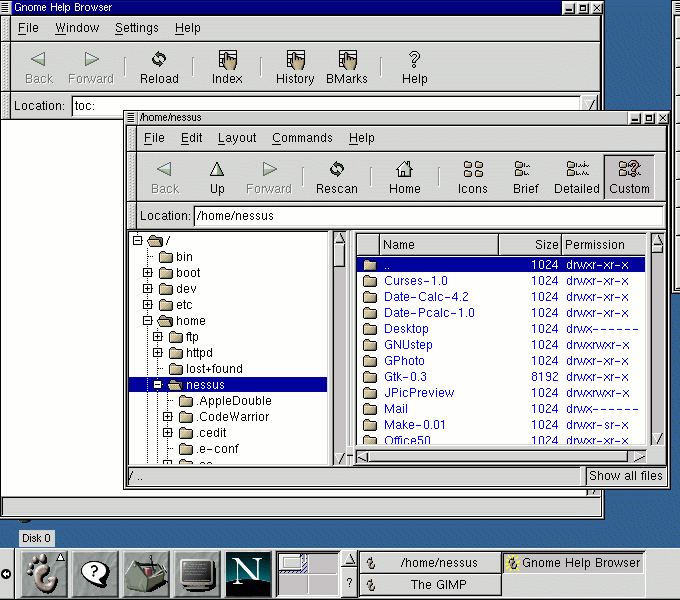Toggle Custom view in file manager
The image size is (680, 600).
pos(629,177)
